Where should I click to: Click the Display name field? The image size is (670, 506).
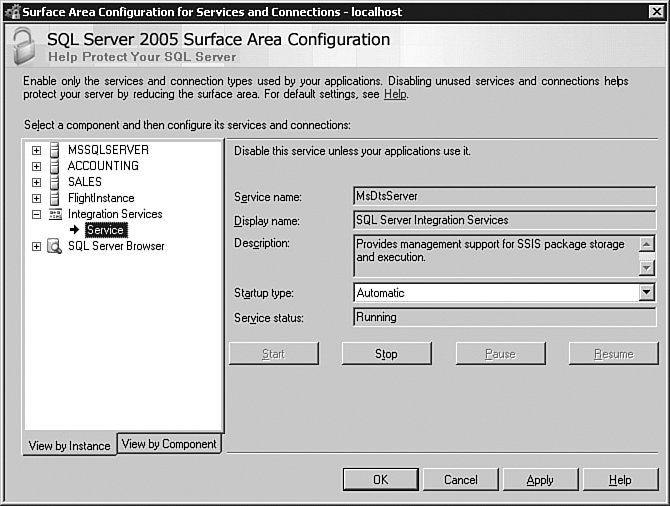point(504,220)
